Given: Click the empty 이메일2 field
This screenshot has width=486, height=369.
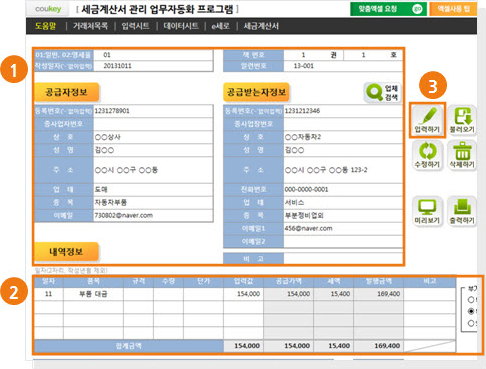Looking at the screenshot, I should [x=343, y=241].
